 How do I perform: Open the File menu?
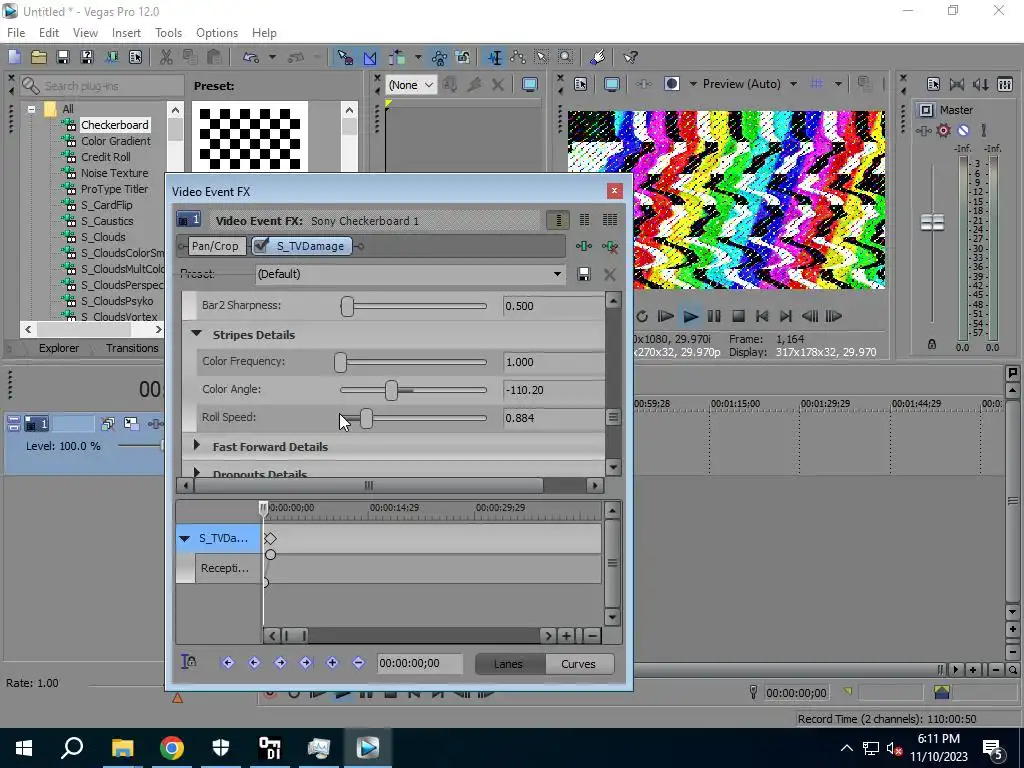pyautogui.click(x=16, y=33)
